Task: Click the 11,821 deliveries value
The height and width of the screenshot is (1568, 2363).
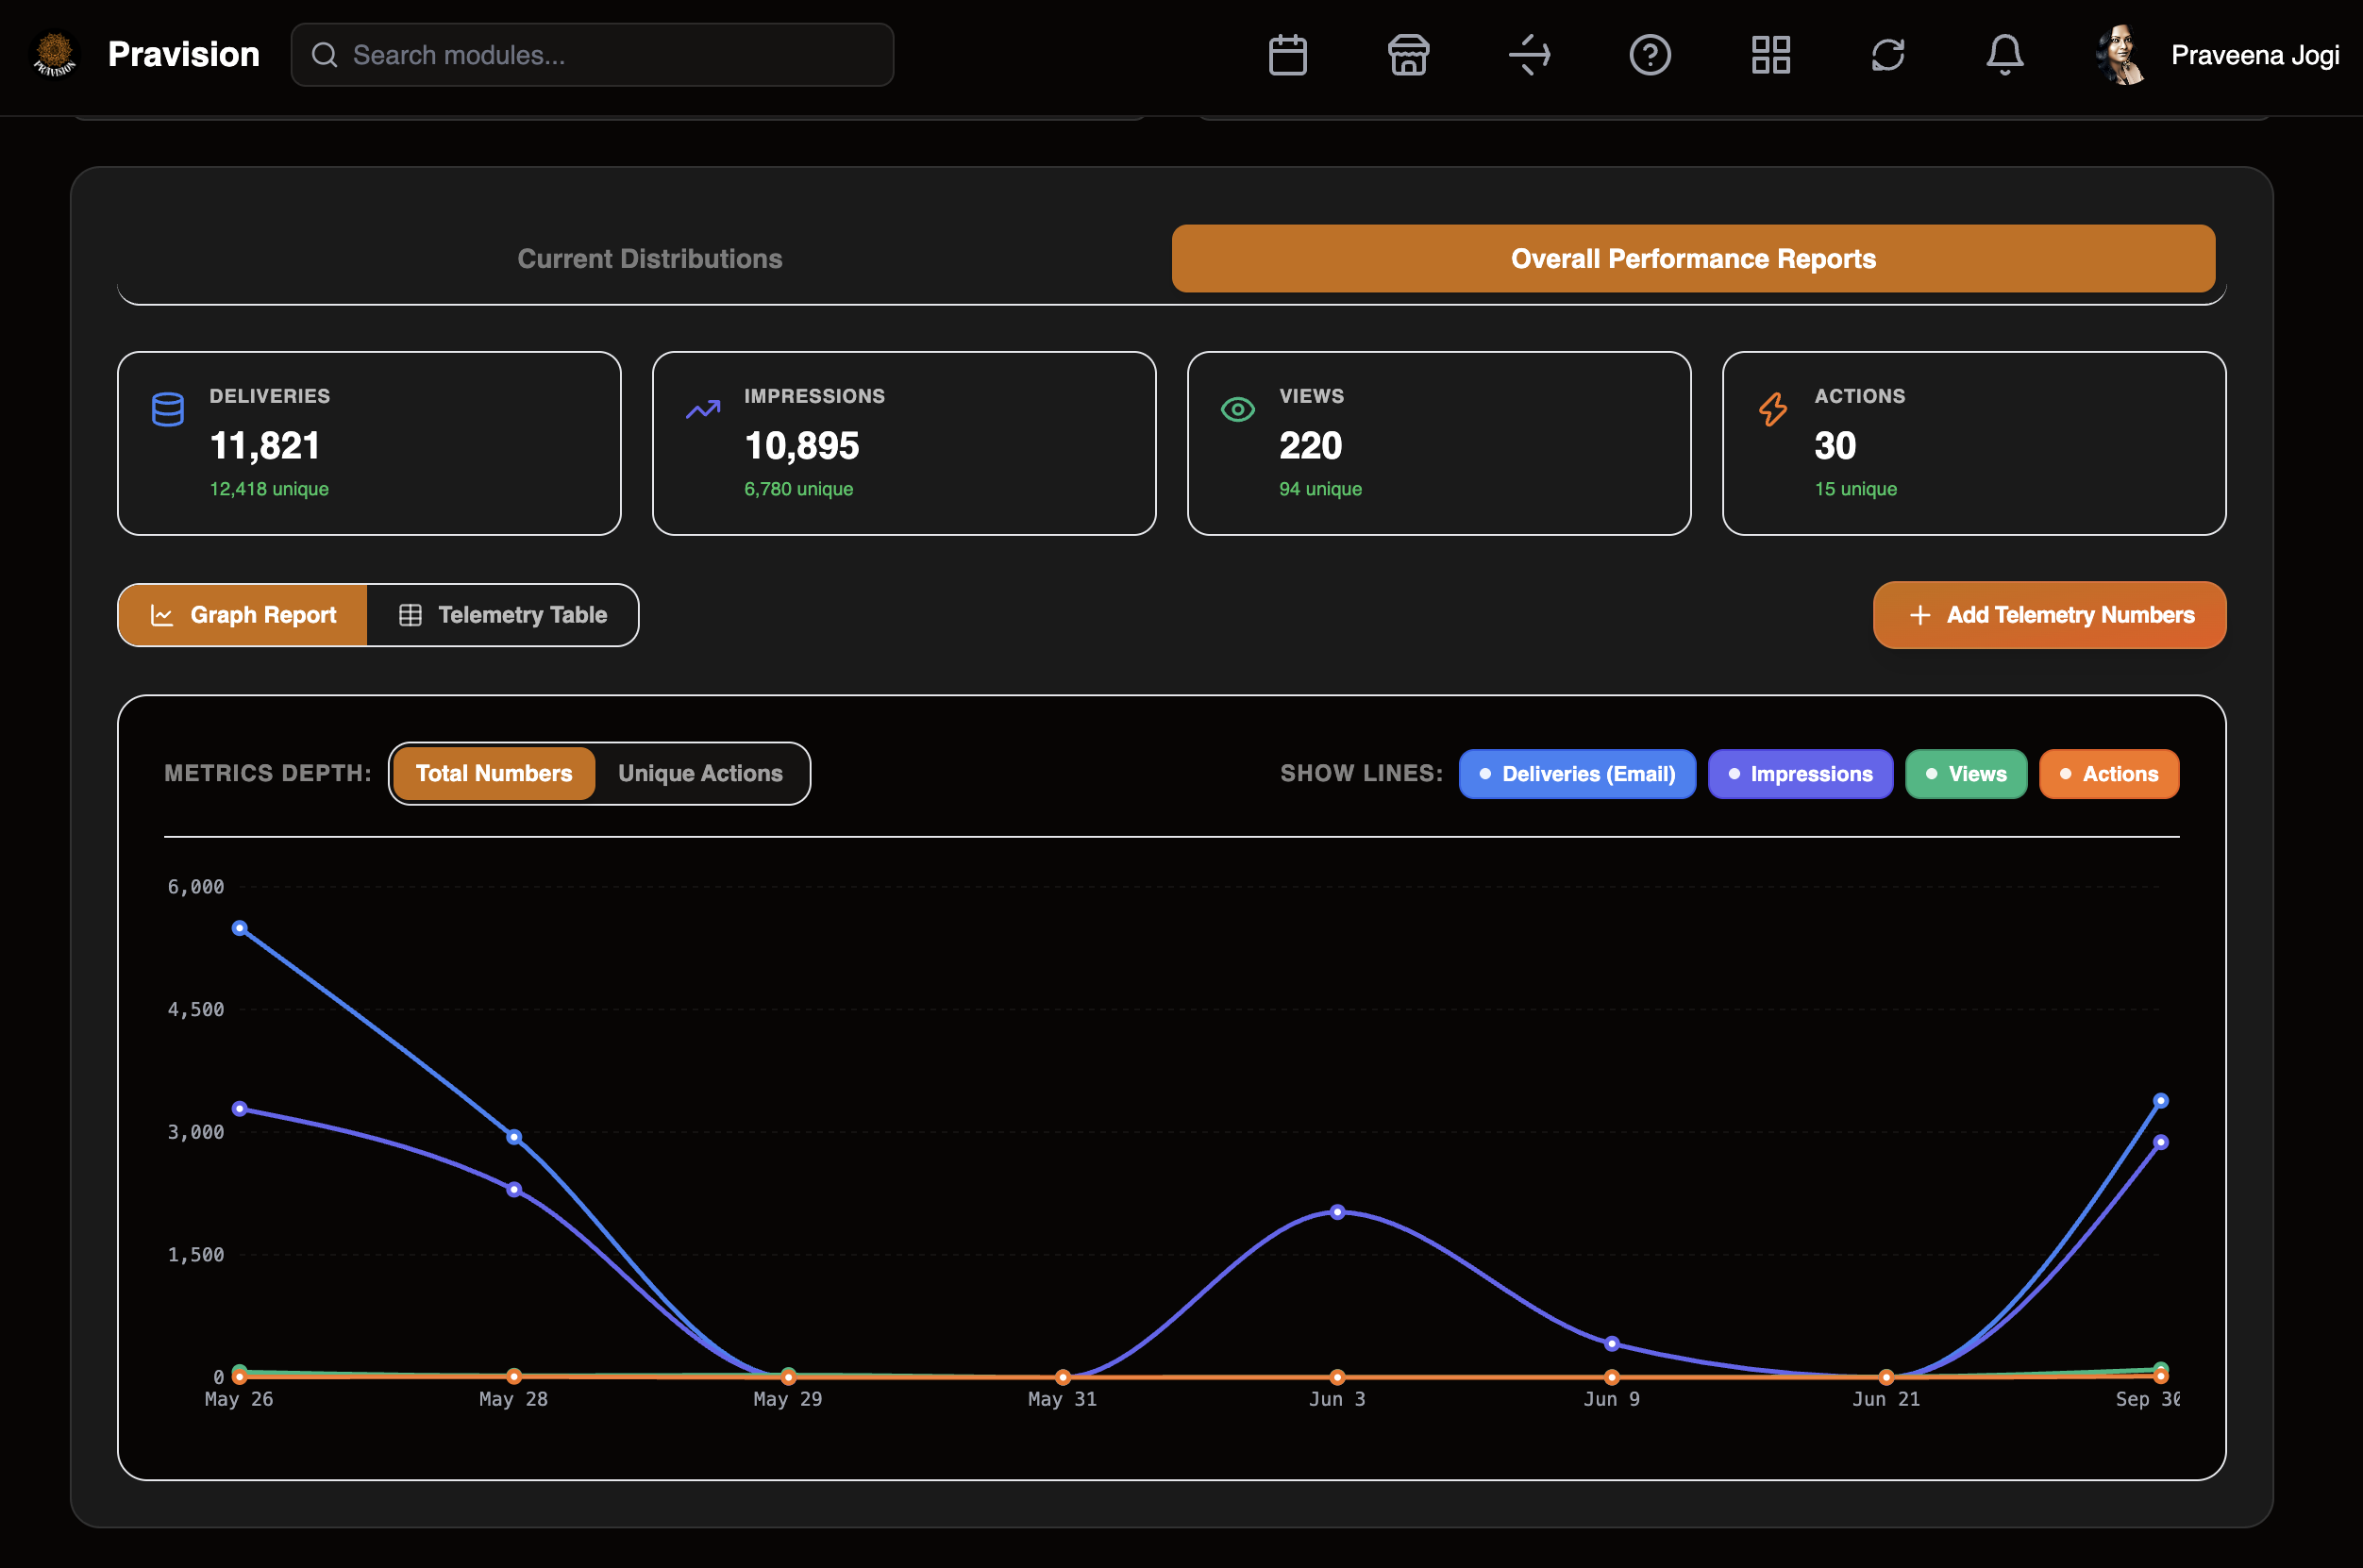Action: click(x=265, y=446)
